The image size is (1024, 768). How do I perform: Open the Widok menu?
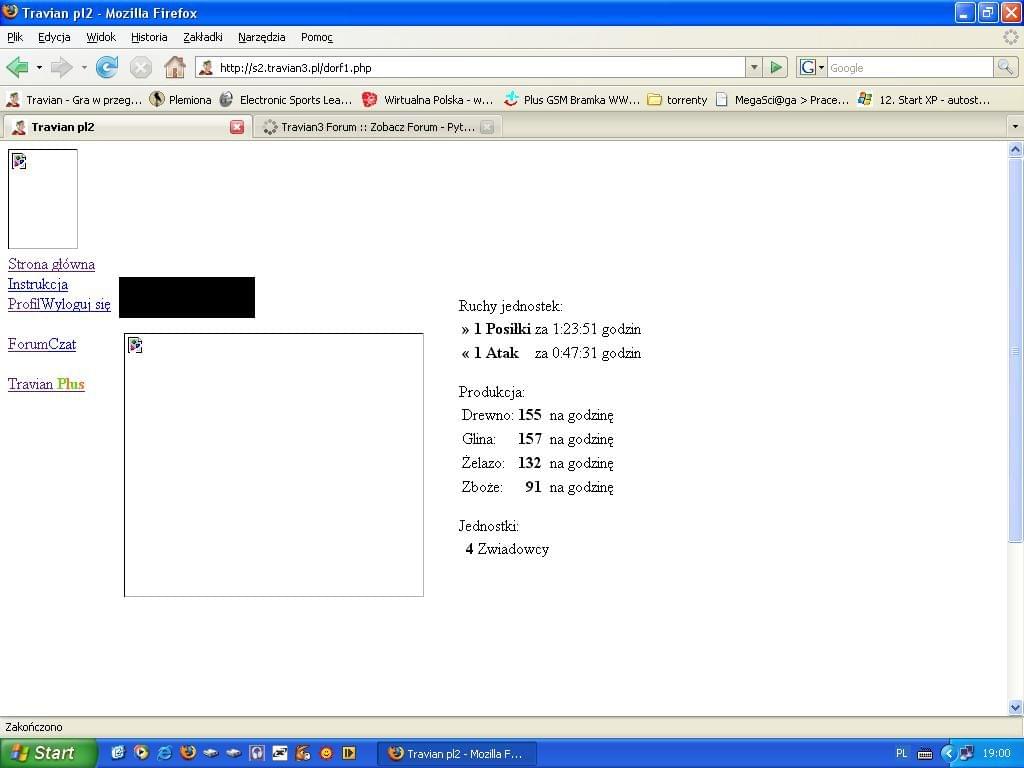[101, 37]
